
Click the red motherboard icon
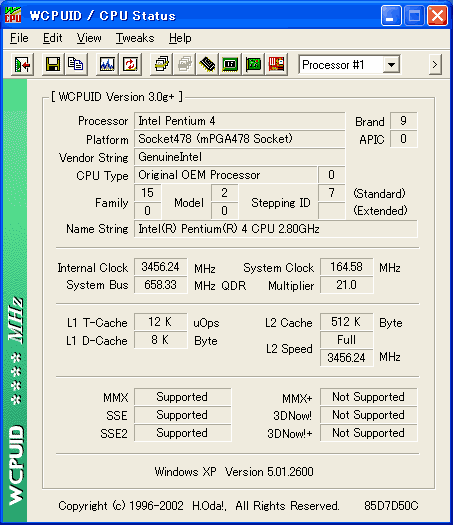click(x=276, y=64)
